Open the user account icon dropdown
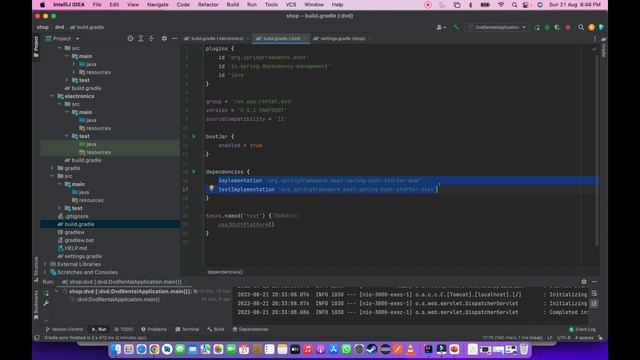The image size is (640, 360). tap(441, 27)
